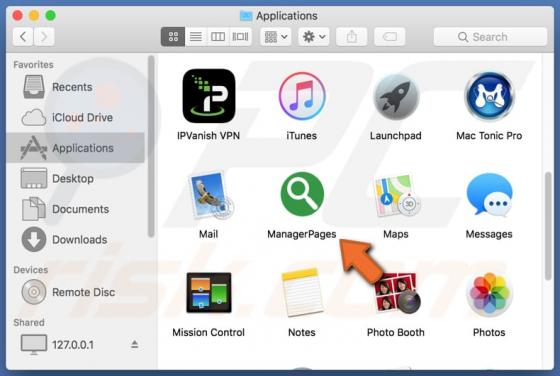Open the Action gear menu
The height and width of the screenshot is (376, 560).
[x=314, y=36]
